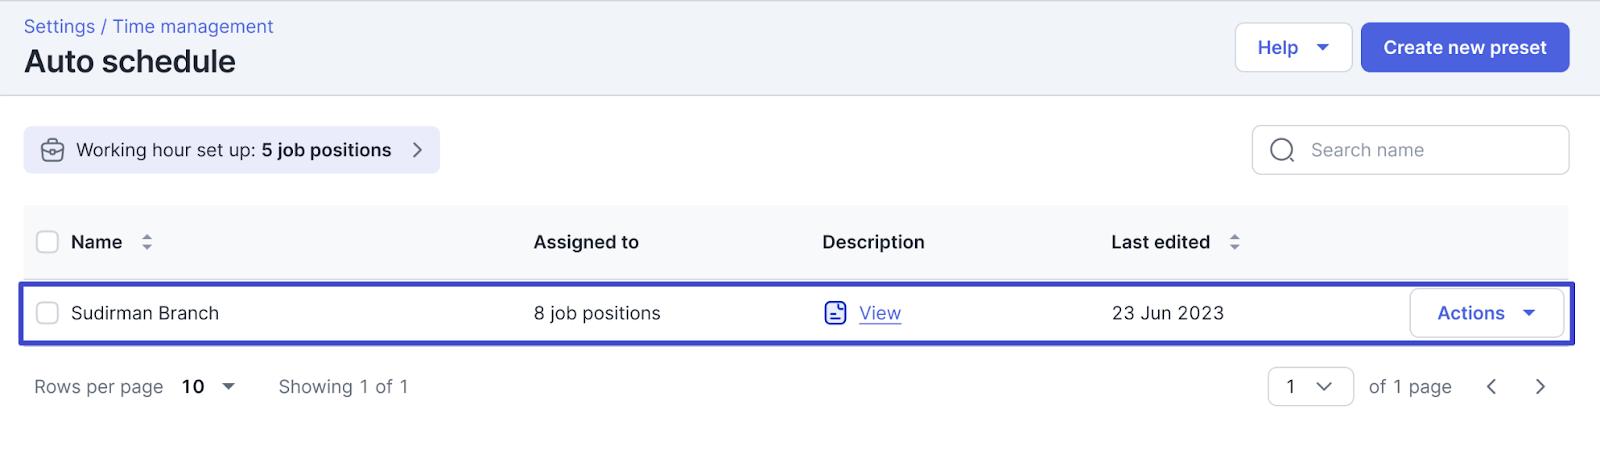Open the View description link

pyautogui.click(x=880, y=313)
